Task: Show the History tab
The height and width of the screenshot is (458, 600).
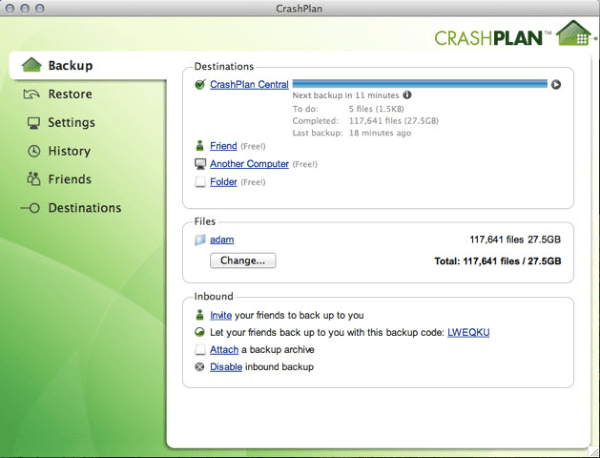Action: (x=69, y=151)
